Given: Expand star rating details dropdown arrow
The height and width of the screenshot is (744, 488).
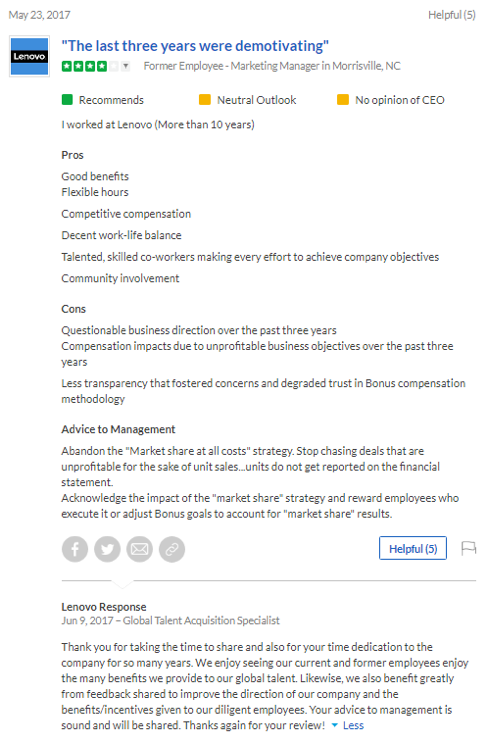Looking at the screenshot, I should [125, 66].
